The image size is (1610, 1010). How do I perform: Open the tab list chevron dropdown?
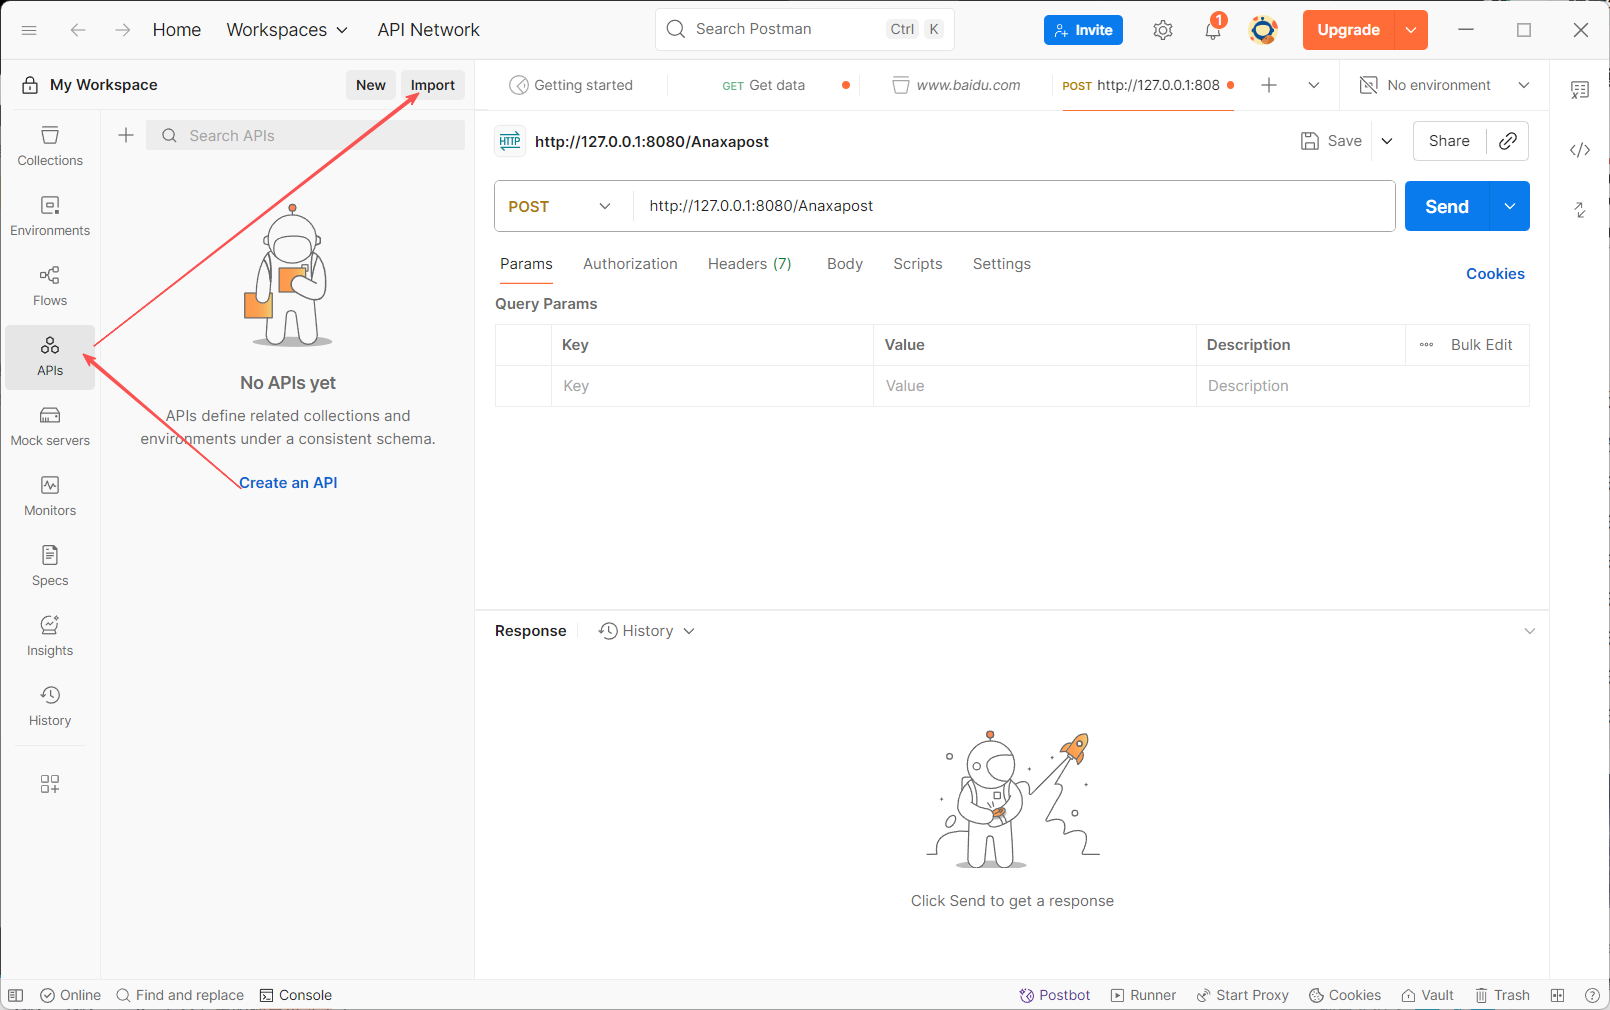(x=1314, y=85)
